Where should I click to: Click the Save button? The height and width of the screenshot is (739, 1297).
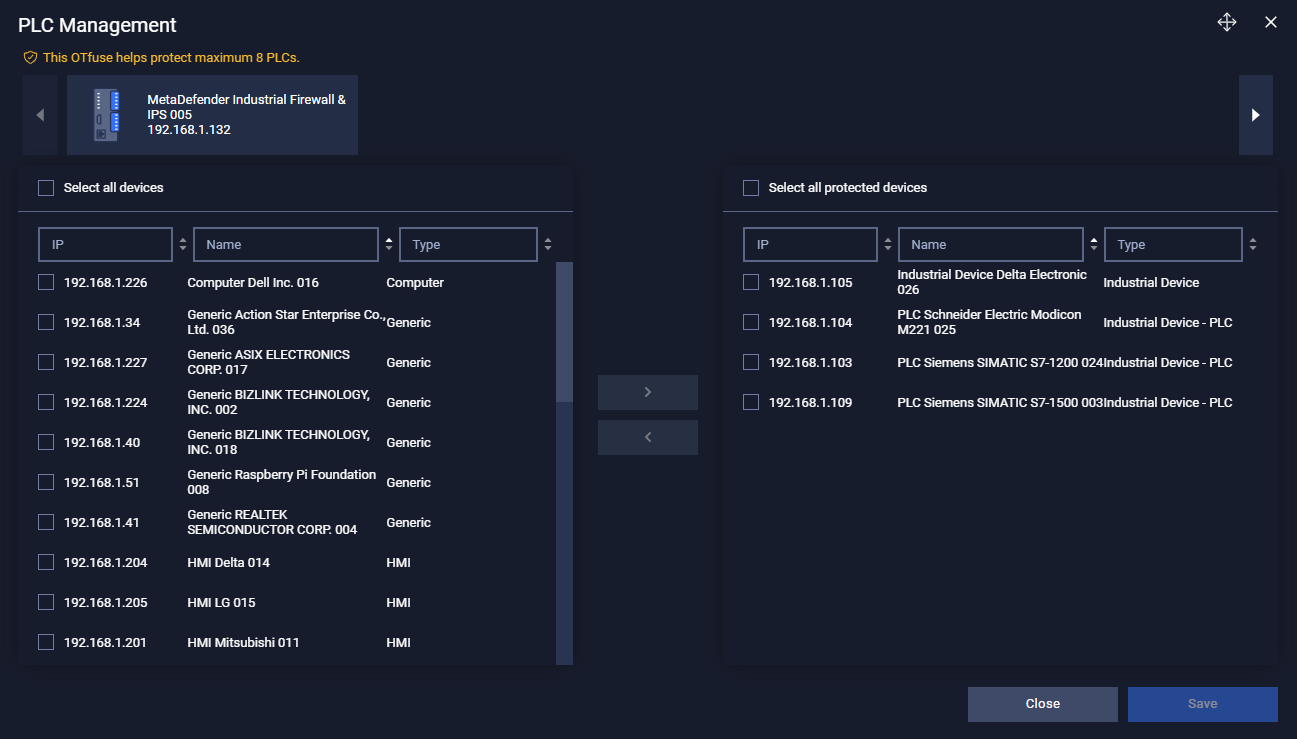click(x=1203, y=704)
